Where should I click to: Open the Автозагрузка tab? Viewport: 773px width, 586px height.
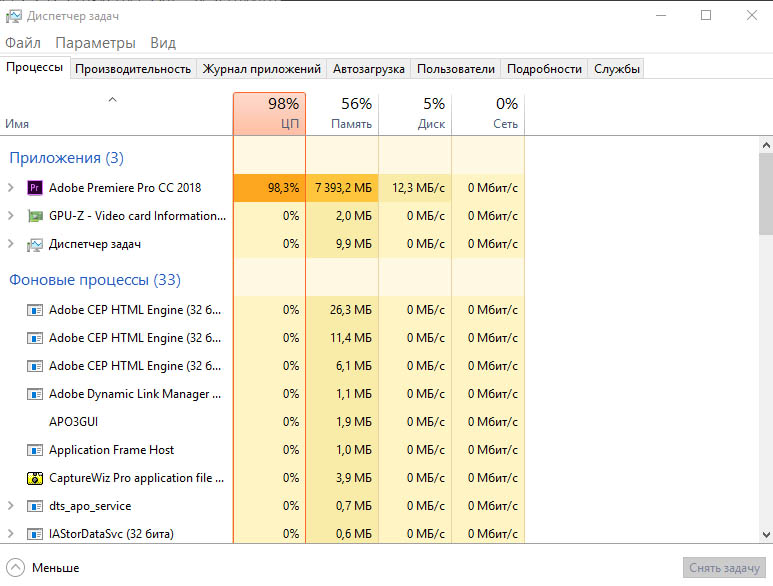[x=369, y=69]
